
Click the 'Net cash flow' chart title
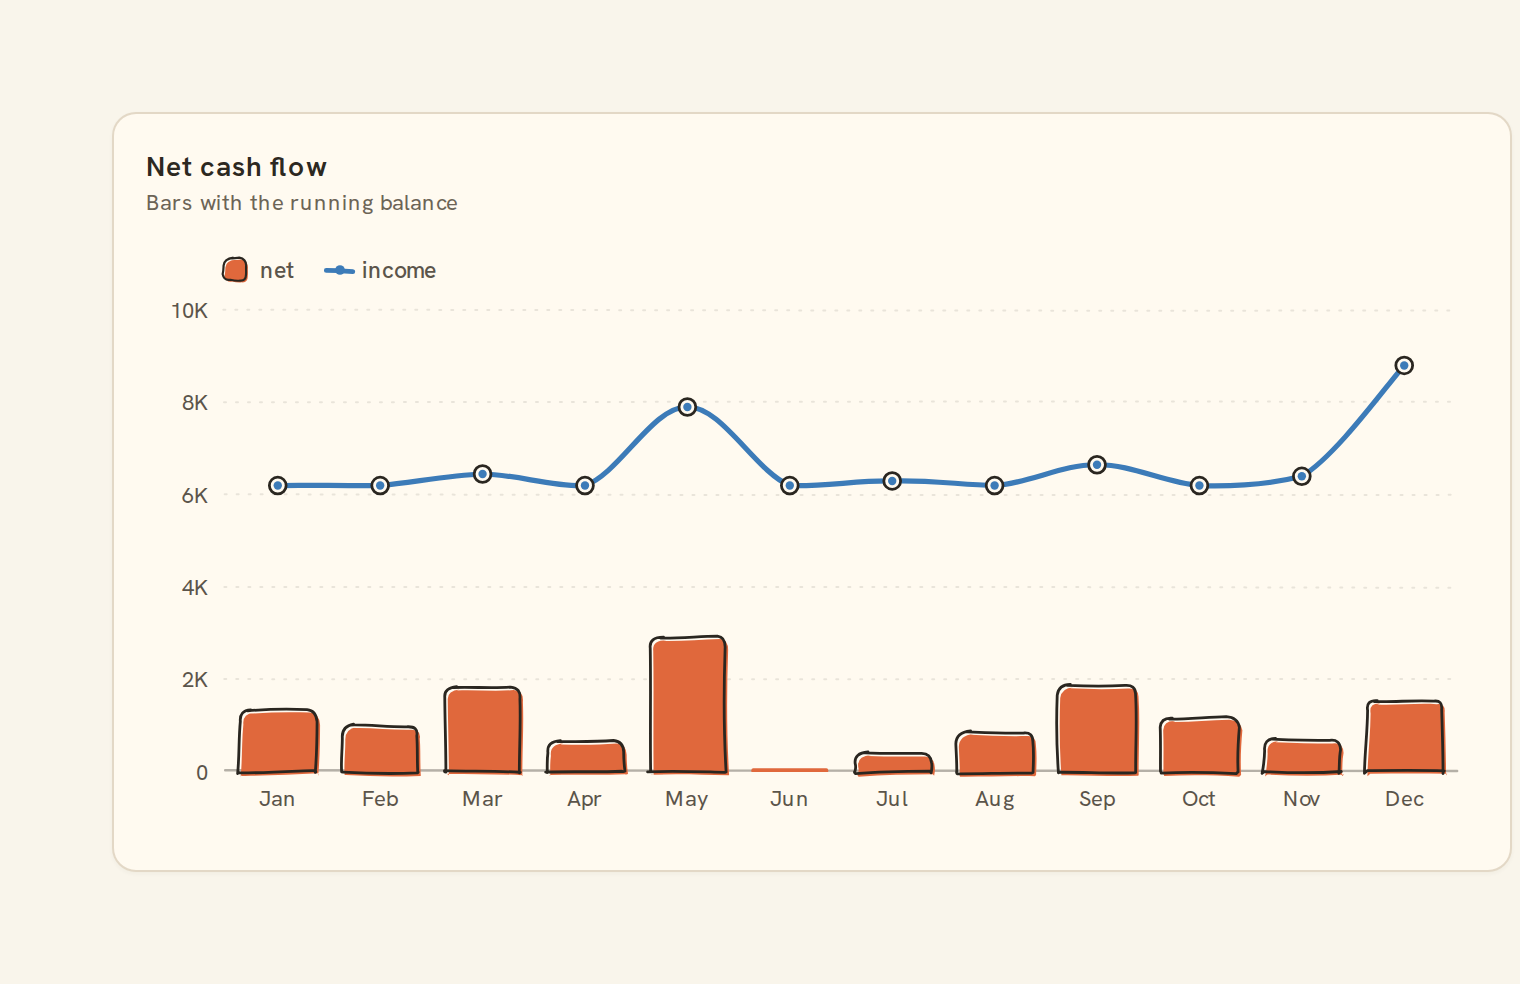[237, 167]
